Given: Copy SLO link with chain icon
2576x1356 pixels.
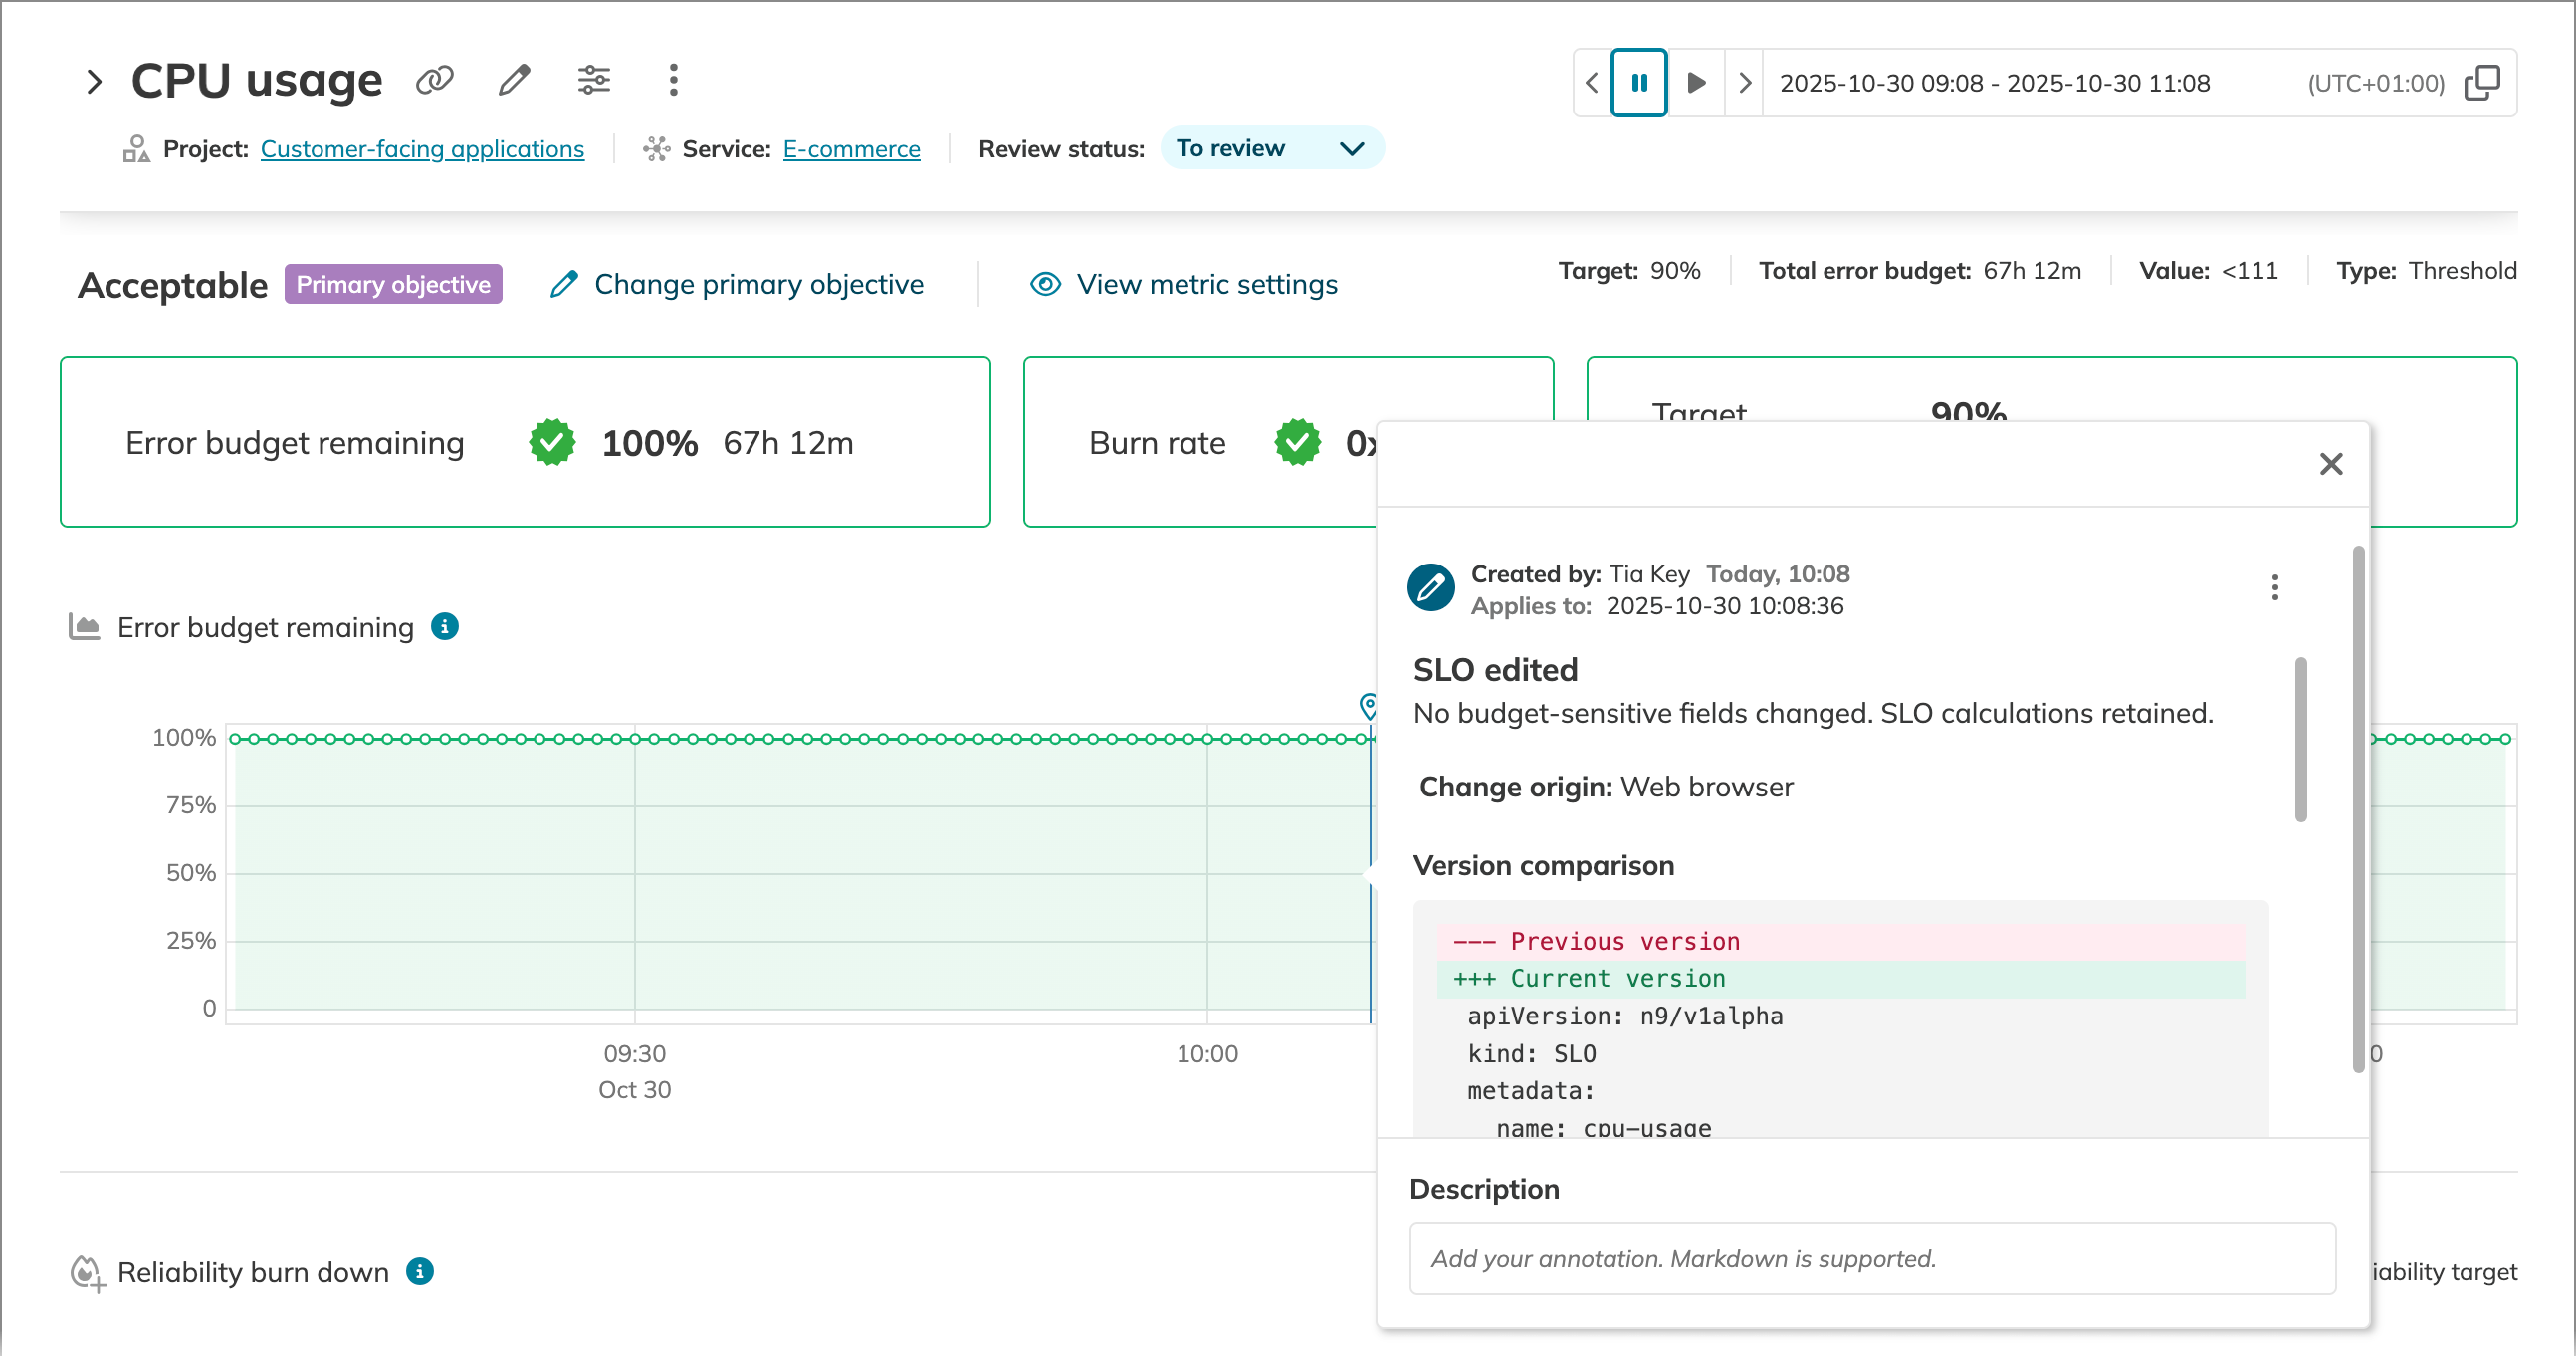Looking at the screenshot, I should (x=434, y=80).
